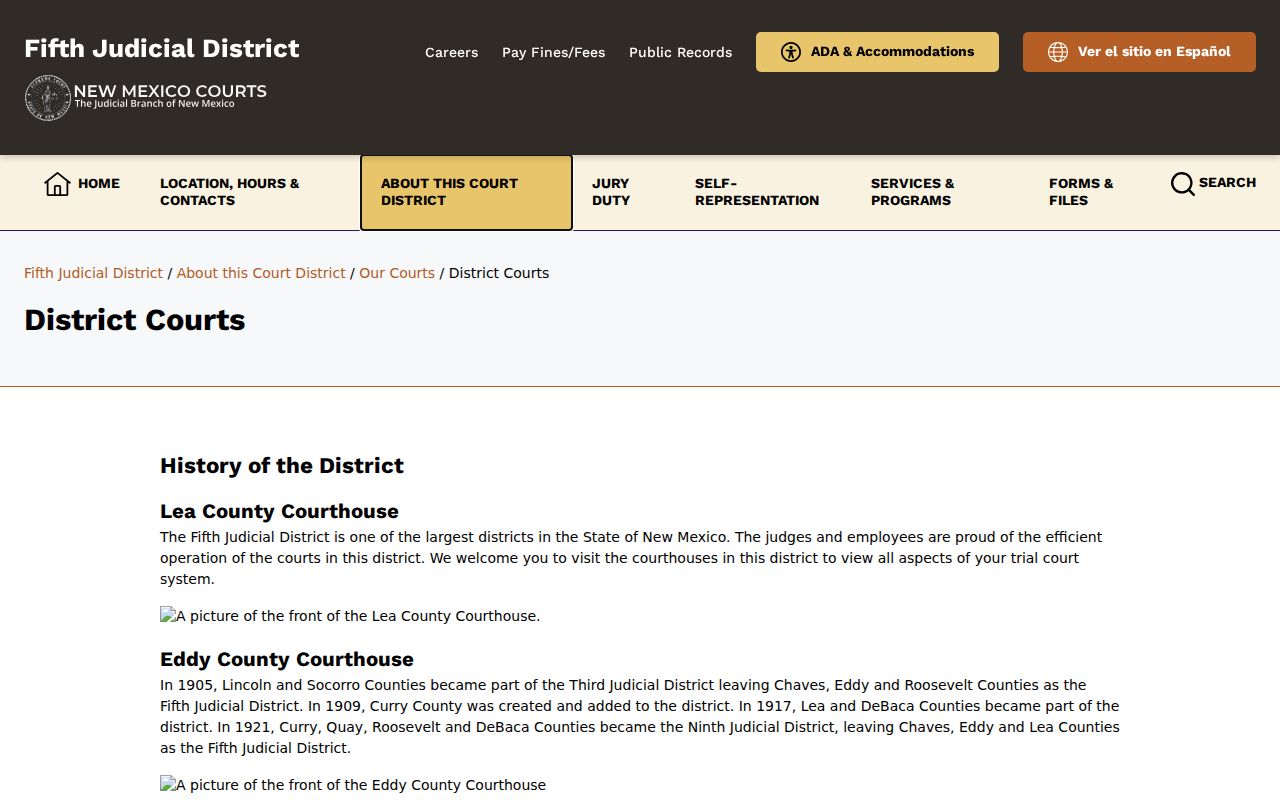
Task: Click the SEARCH label in navigation
Action: 1227,183
